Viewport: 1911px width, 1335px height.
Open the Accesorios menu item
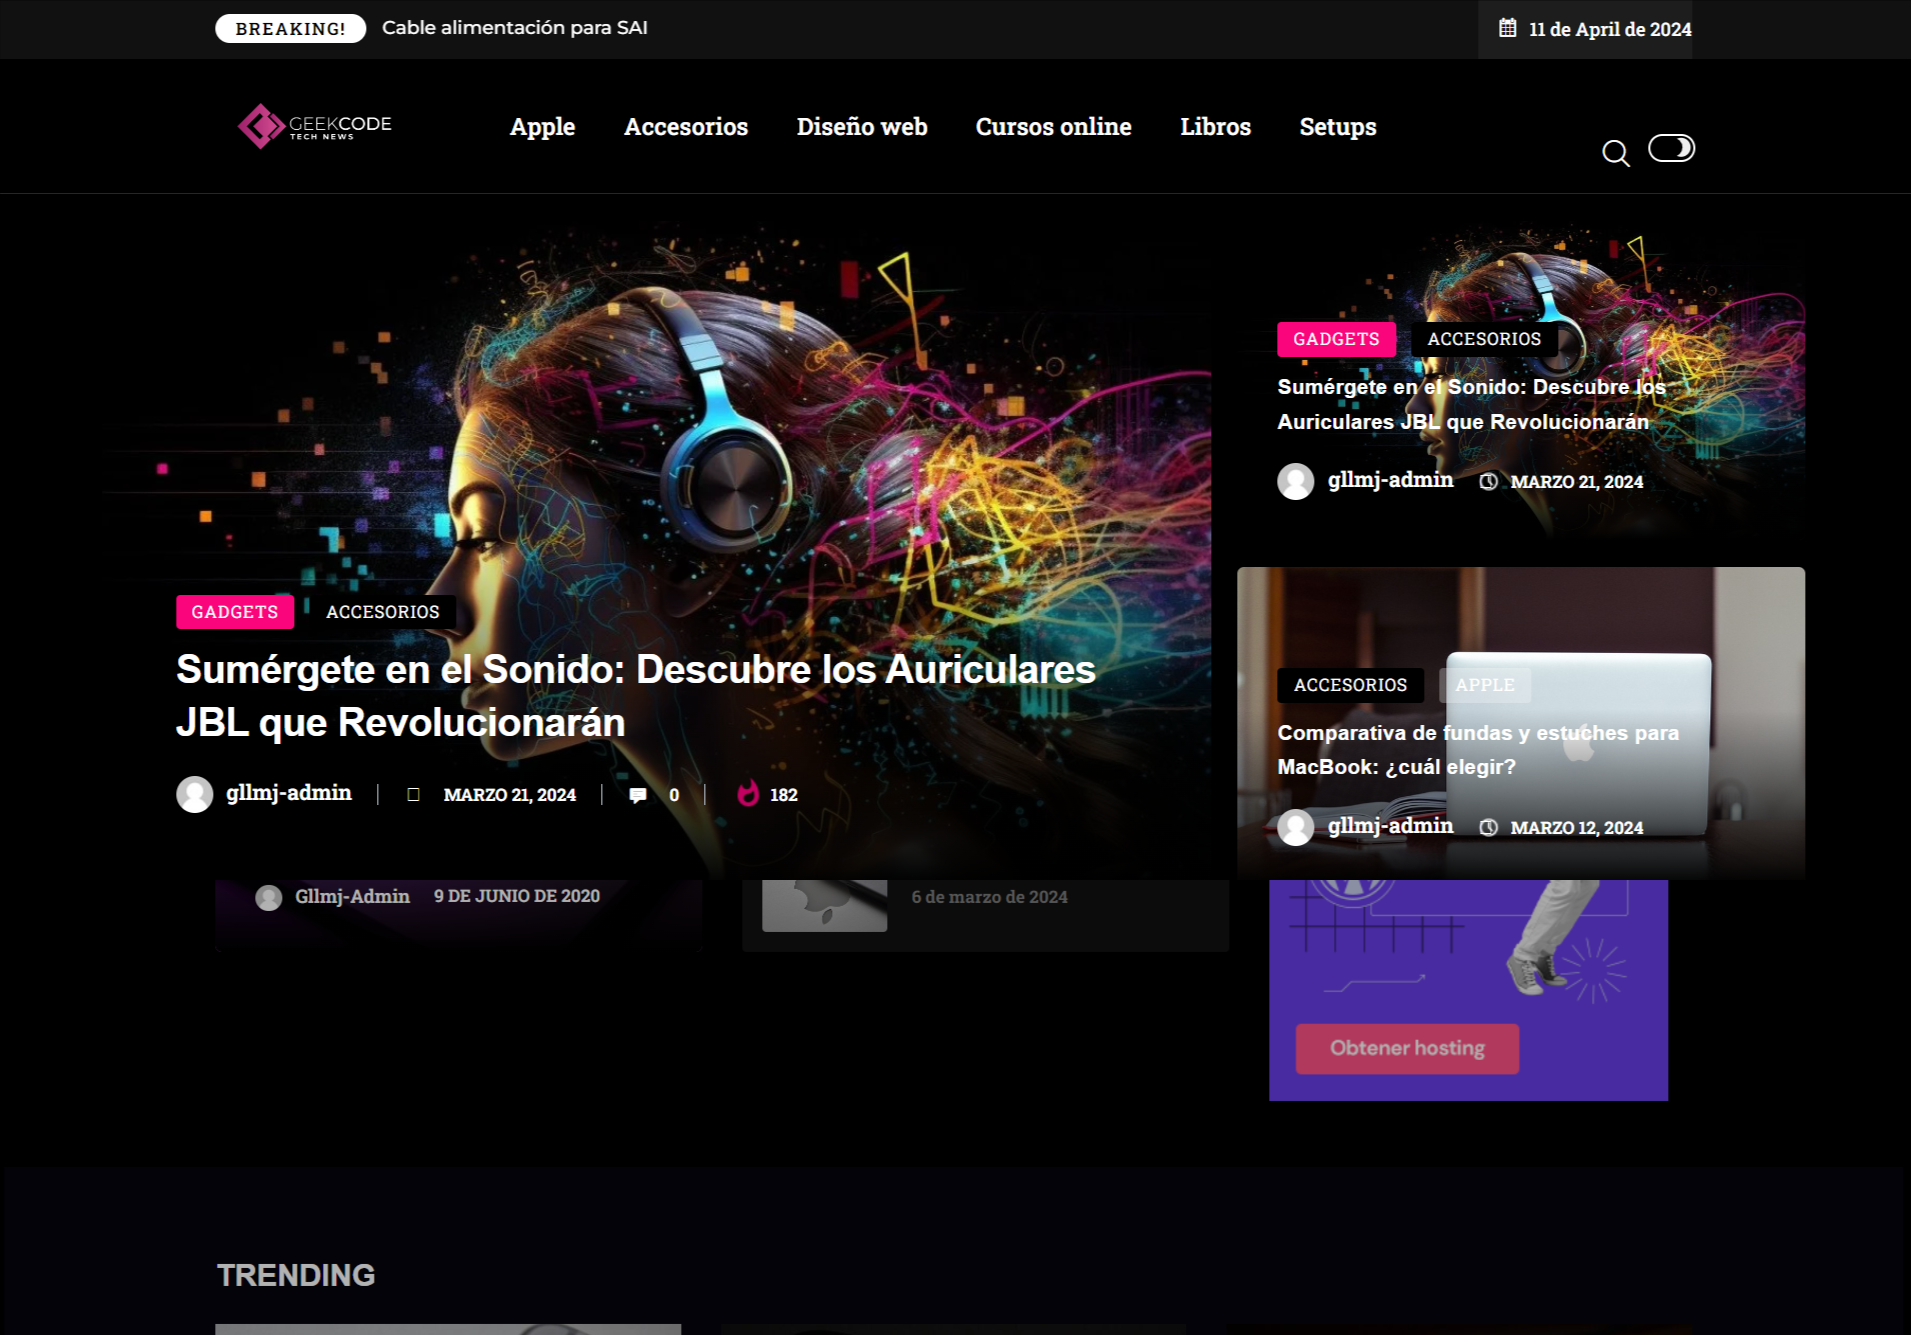(685, 127)
